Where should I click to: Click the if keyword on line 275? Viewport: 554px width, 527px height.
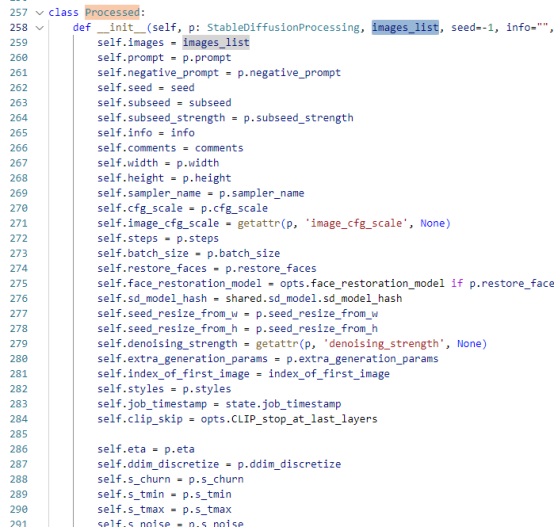(457, 283)
